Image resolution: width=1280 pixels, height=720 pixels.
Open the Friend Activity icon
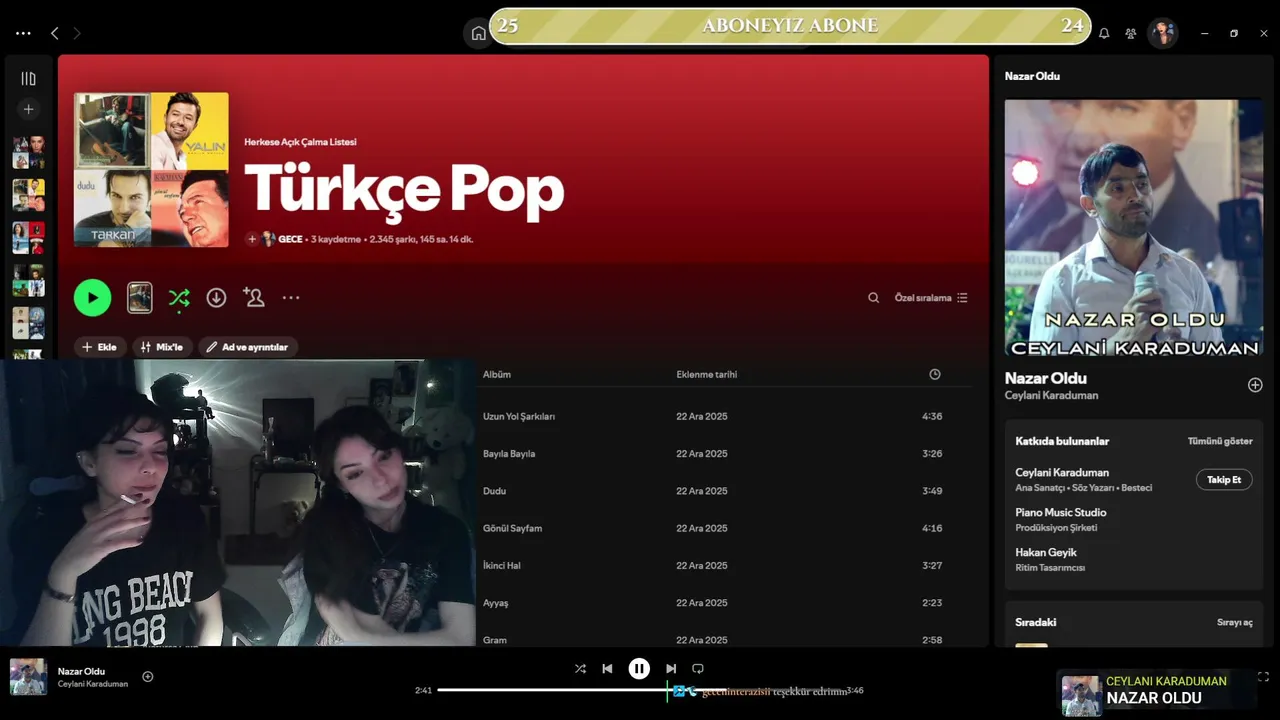[x=1130, y=33]
